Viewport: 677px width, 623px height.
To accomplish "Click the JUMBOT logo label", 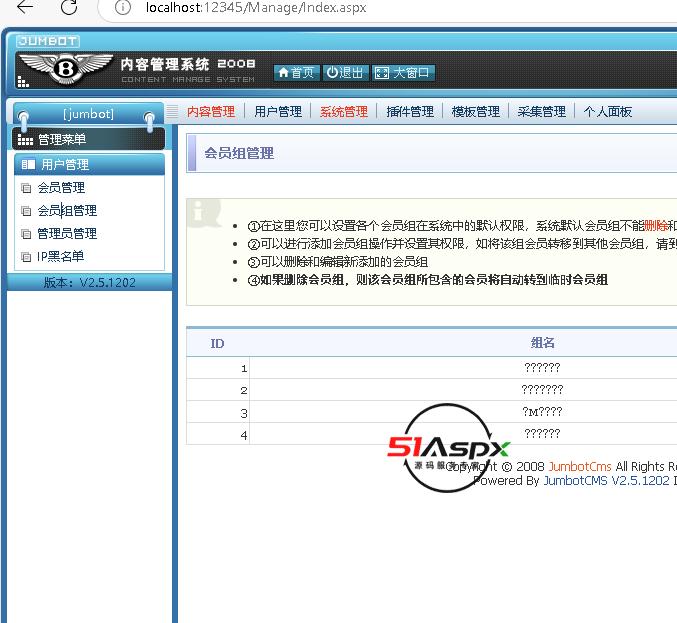I will [48, 41].
